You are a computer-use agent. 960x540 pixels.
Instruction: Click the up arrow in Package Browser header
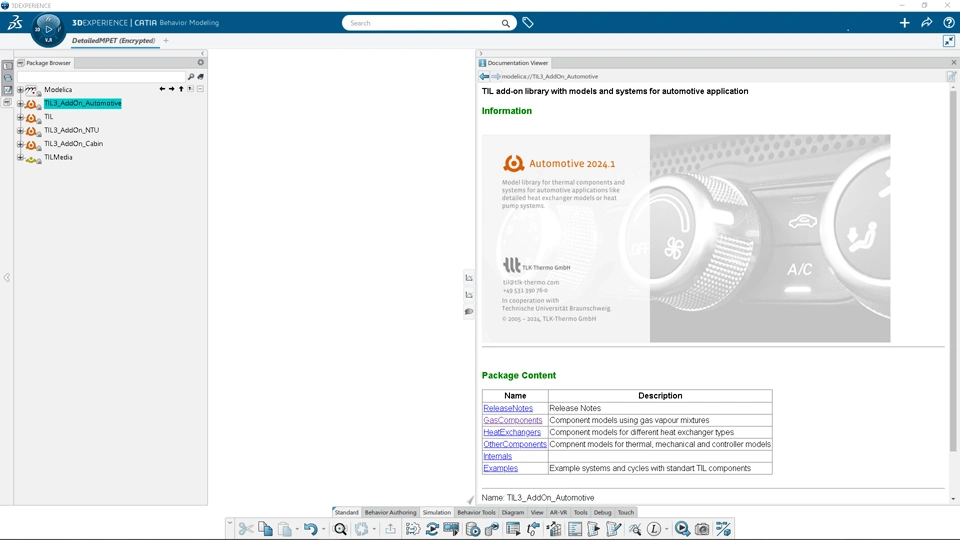181,89
